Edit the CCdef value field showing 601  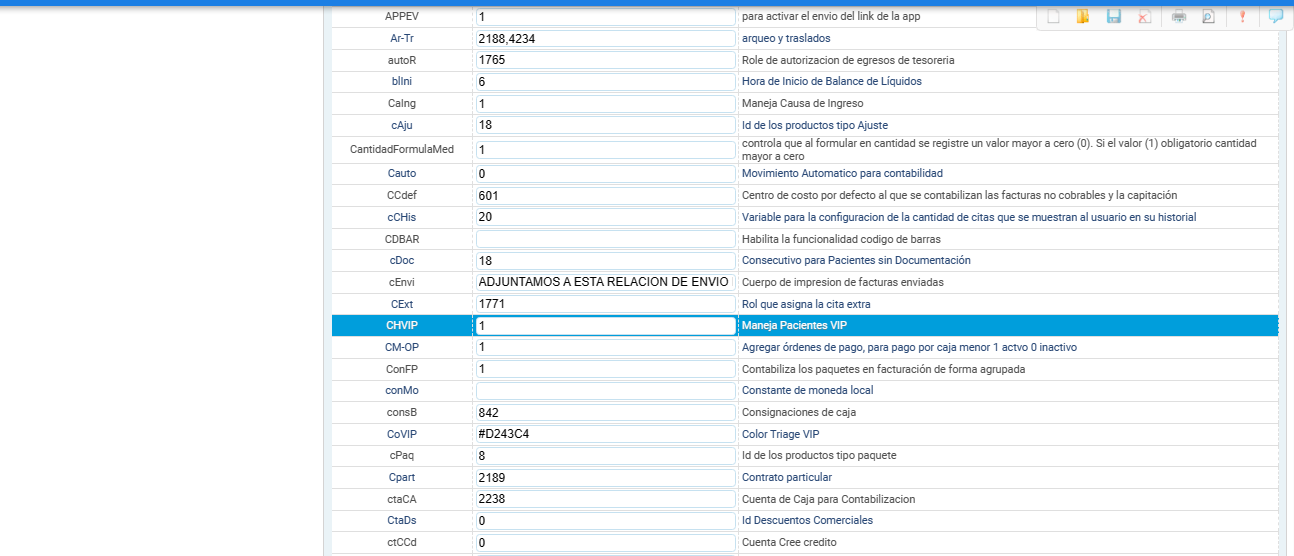(605, 195)
